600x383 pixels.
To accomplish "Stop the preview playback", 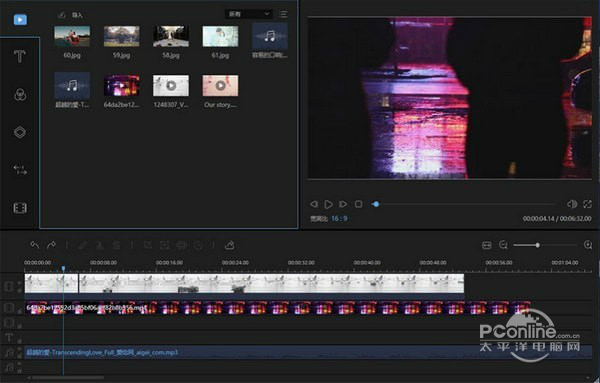I will click(x=359, y=204).
